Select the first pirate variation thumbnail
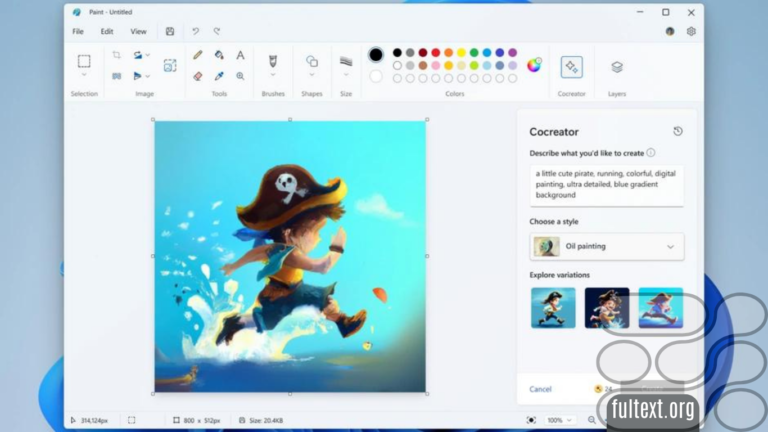This screenshot has width=768, height=432. click(x=553, y=308)
